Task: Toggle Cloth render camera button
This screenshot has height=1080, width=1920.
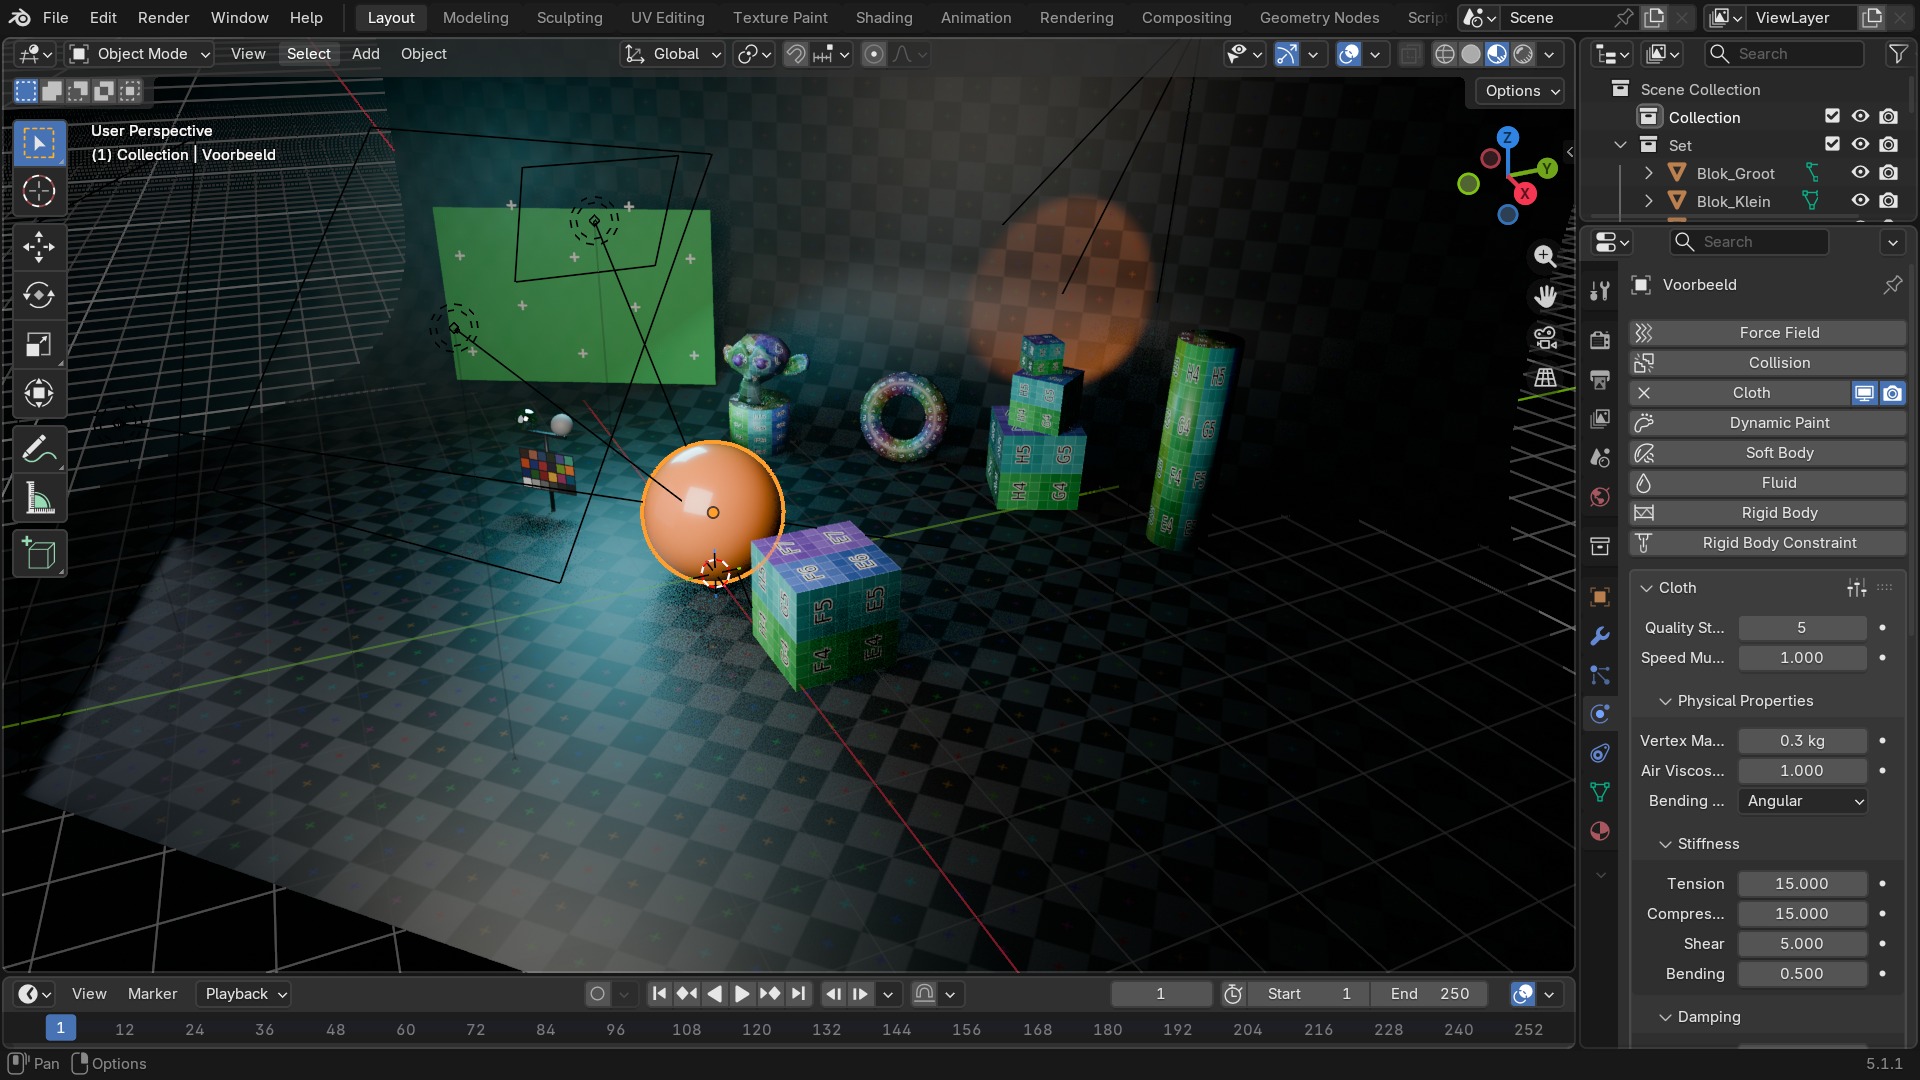Action: click(1892, 393)
